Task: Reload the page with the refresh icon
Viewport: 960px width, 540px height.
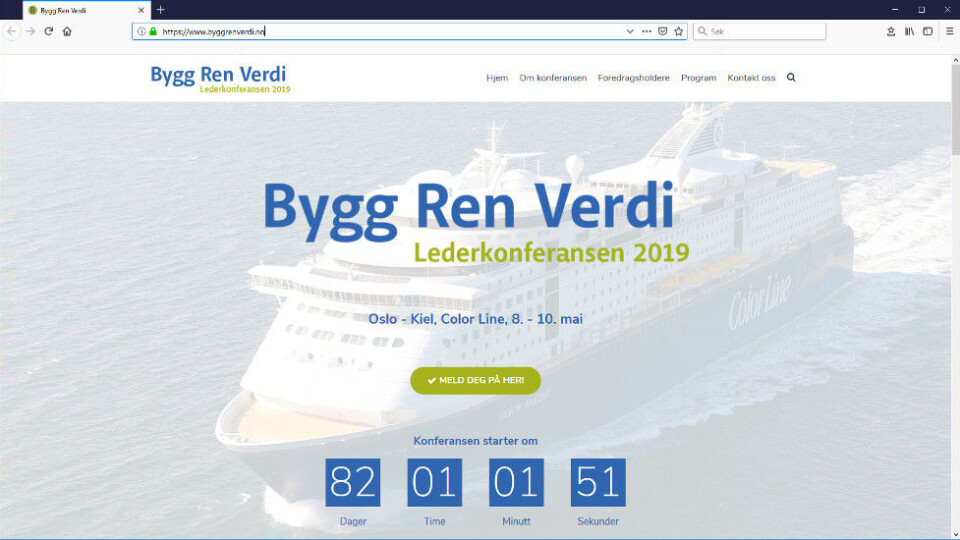Action: click(49, 31)
